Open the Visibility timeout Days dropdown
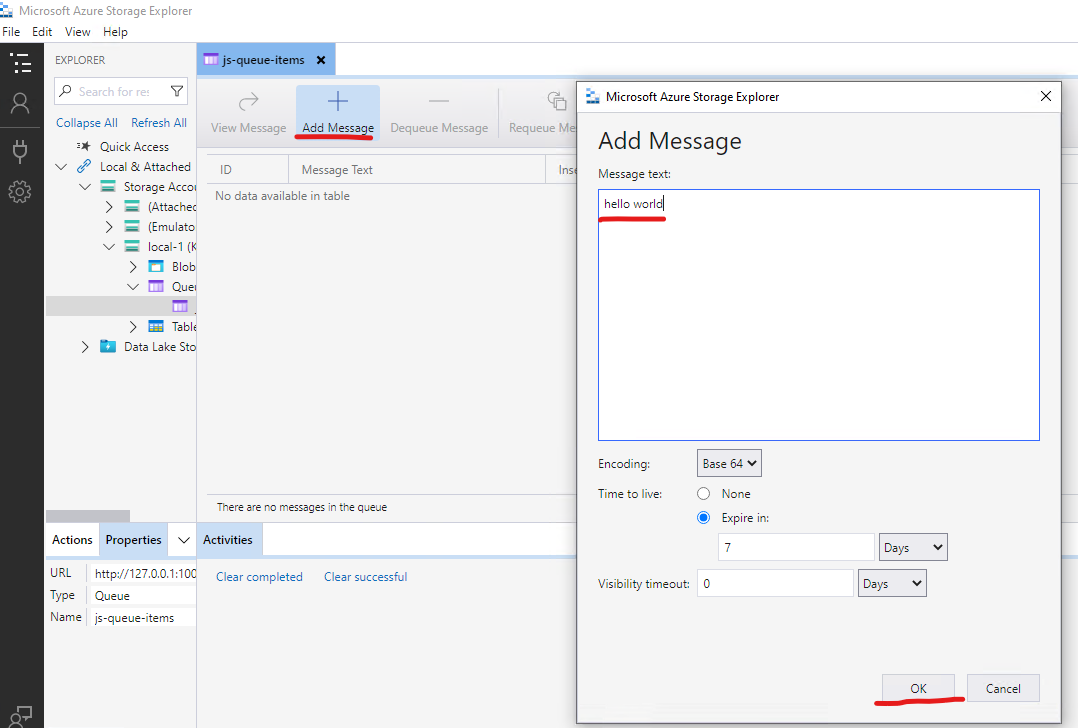 point(892,583)
